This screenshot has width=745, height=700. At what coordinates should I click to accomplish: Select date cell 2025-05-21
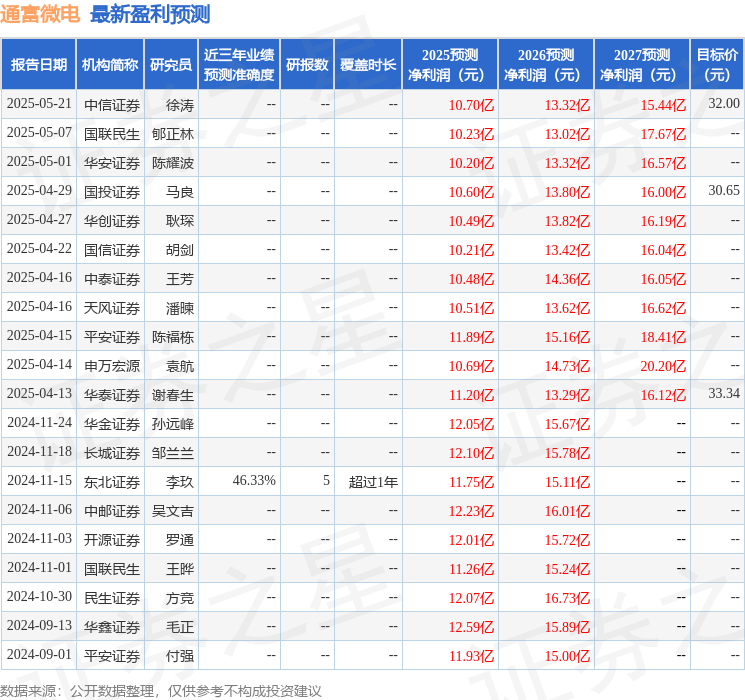pos(39,104)
